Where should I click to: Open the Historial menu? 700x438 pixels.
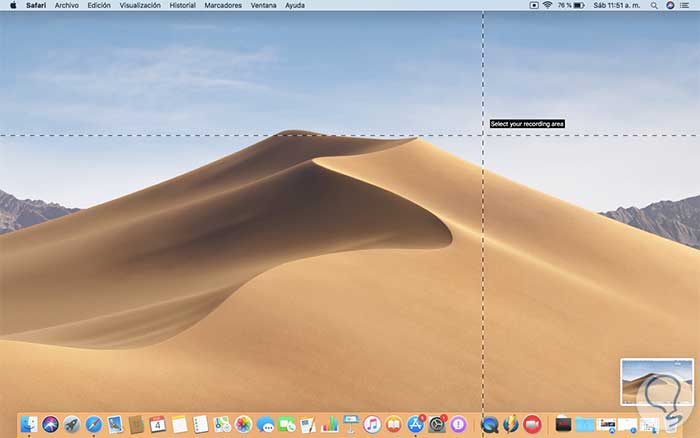(182, 5)
